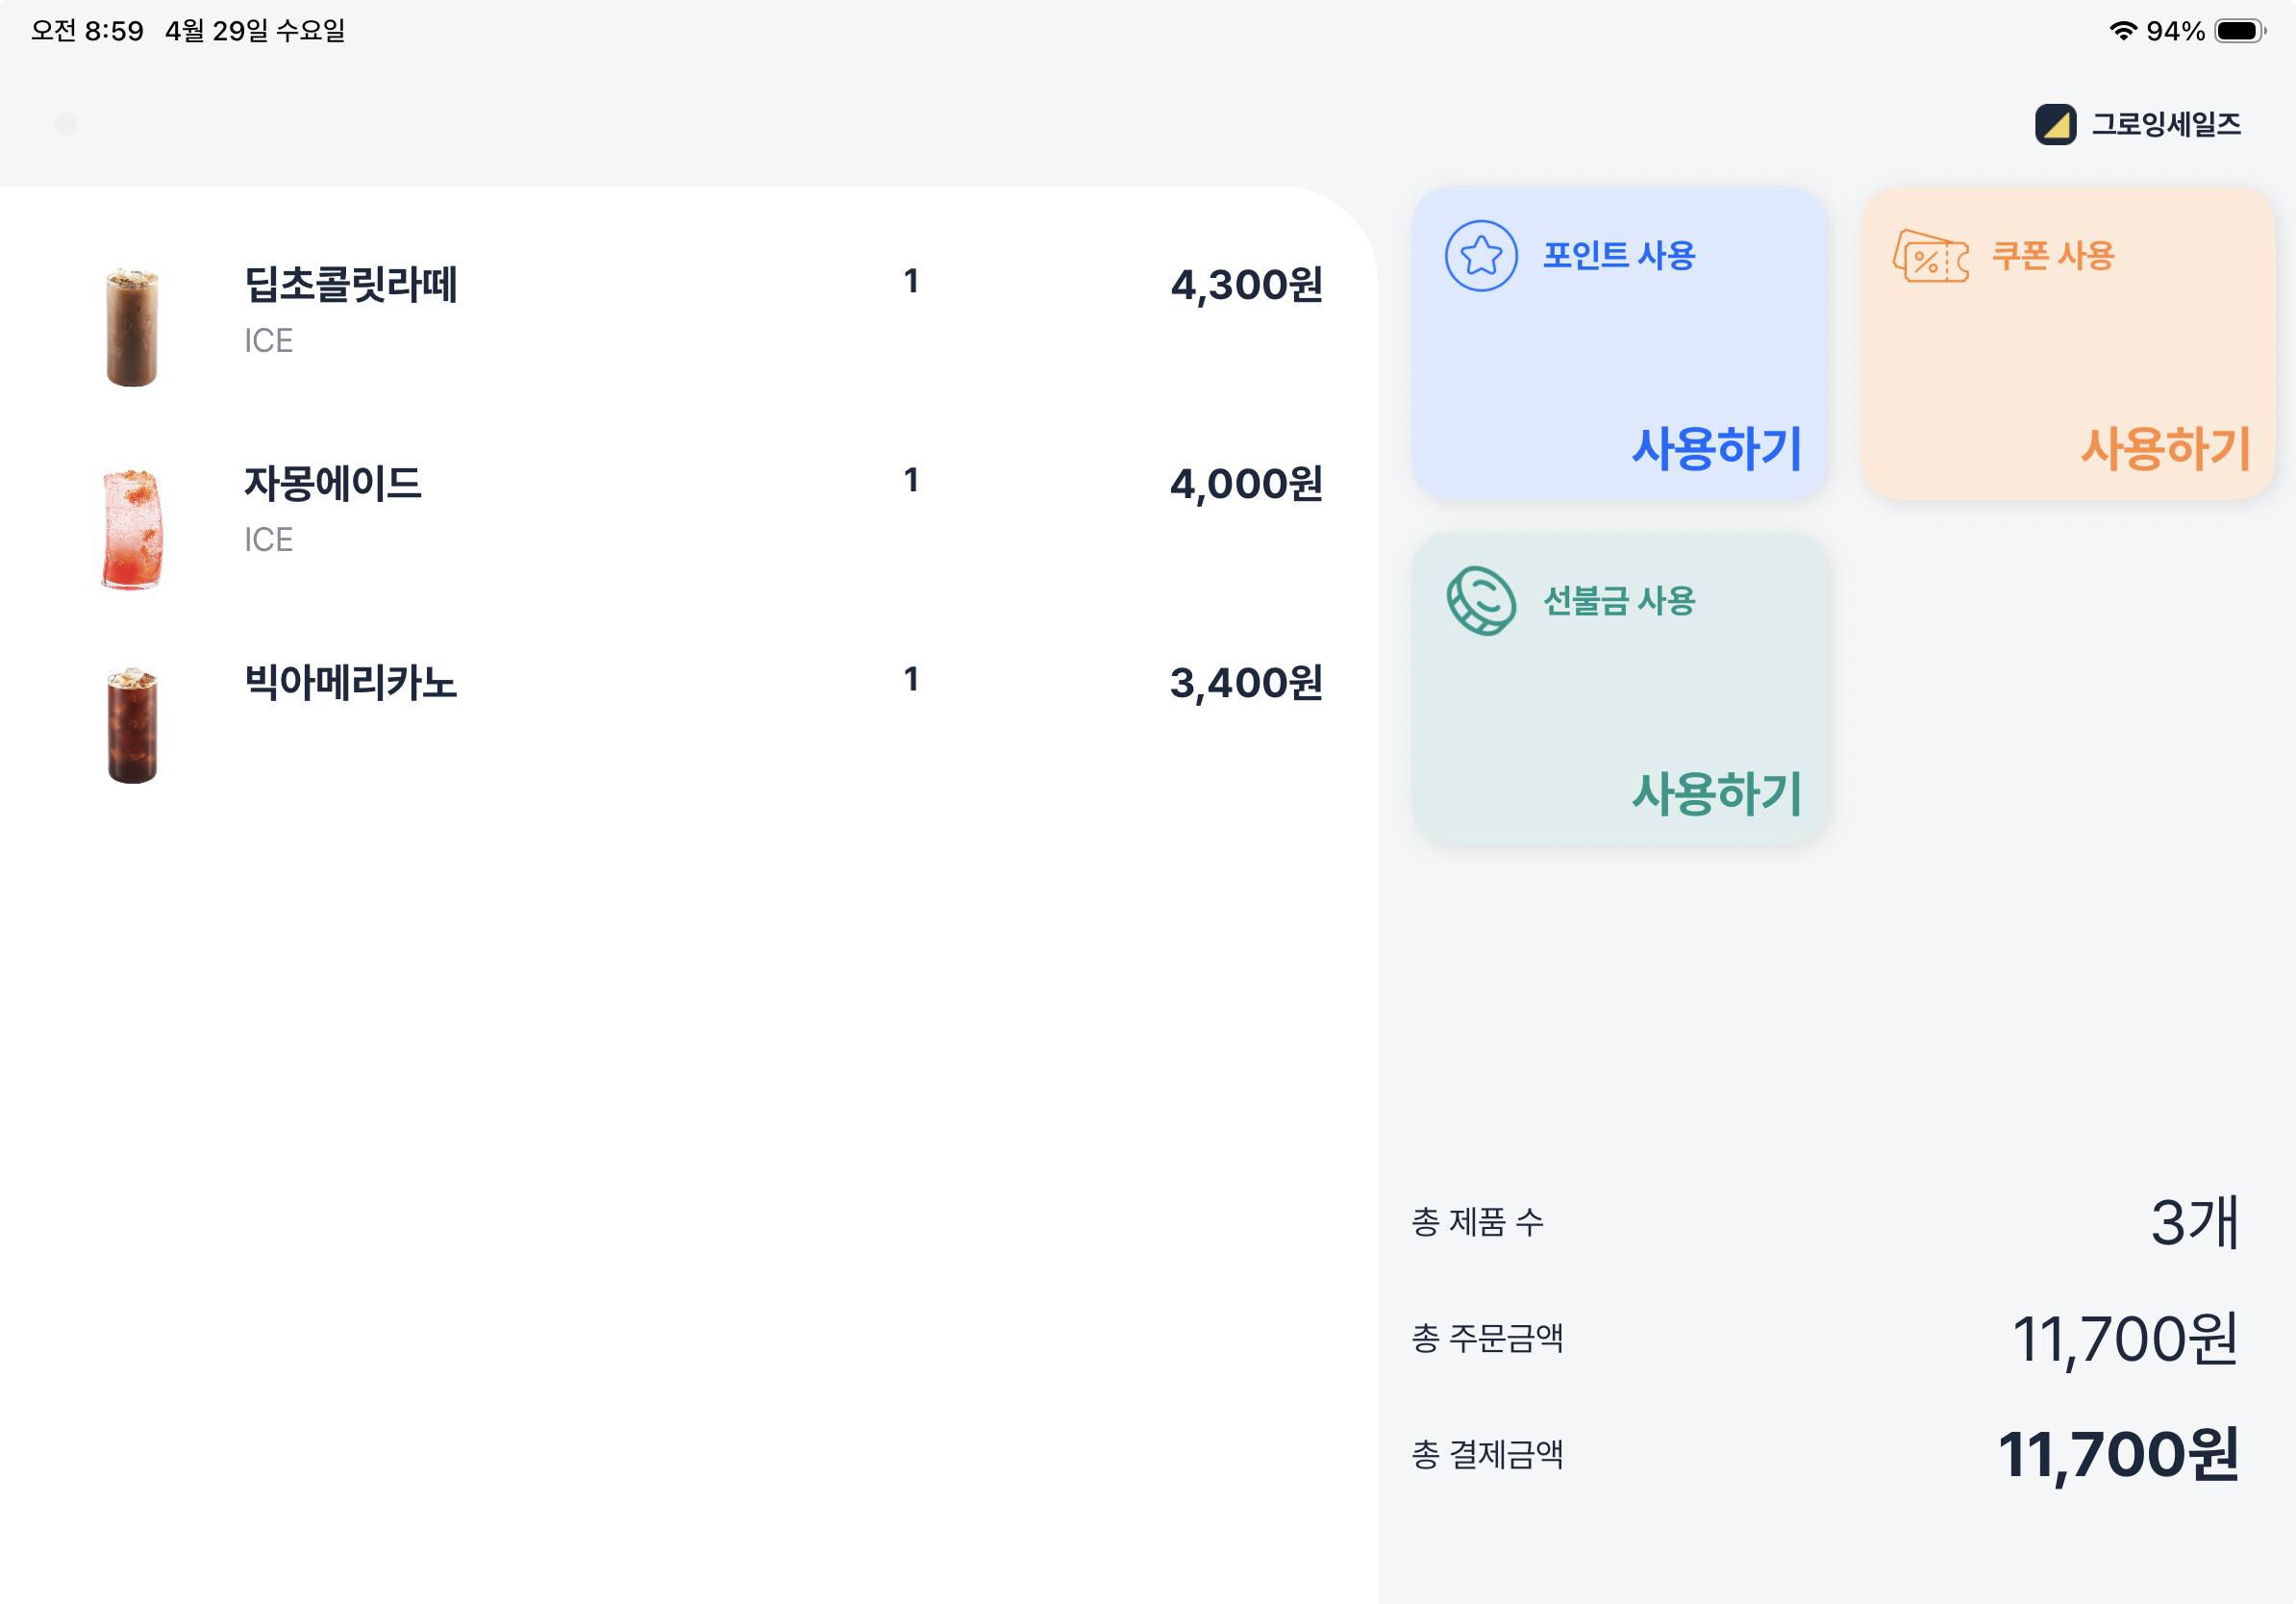The image size is (2296, 1604).
Task: Tap the faint circle at top left
Action: coord(65,124)
